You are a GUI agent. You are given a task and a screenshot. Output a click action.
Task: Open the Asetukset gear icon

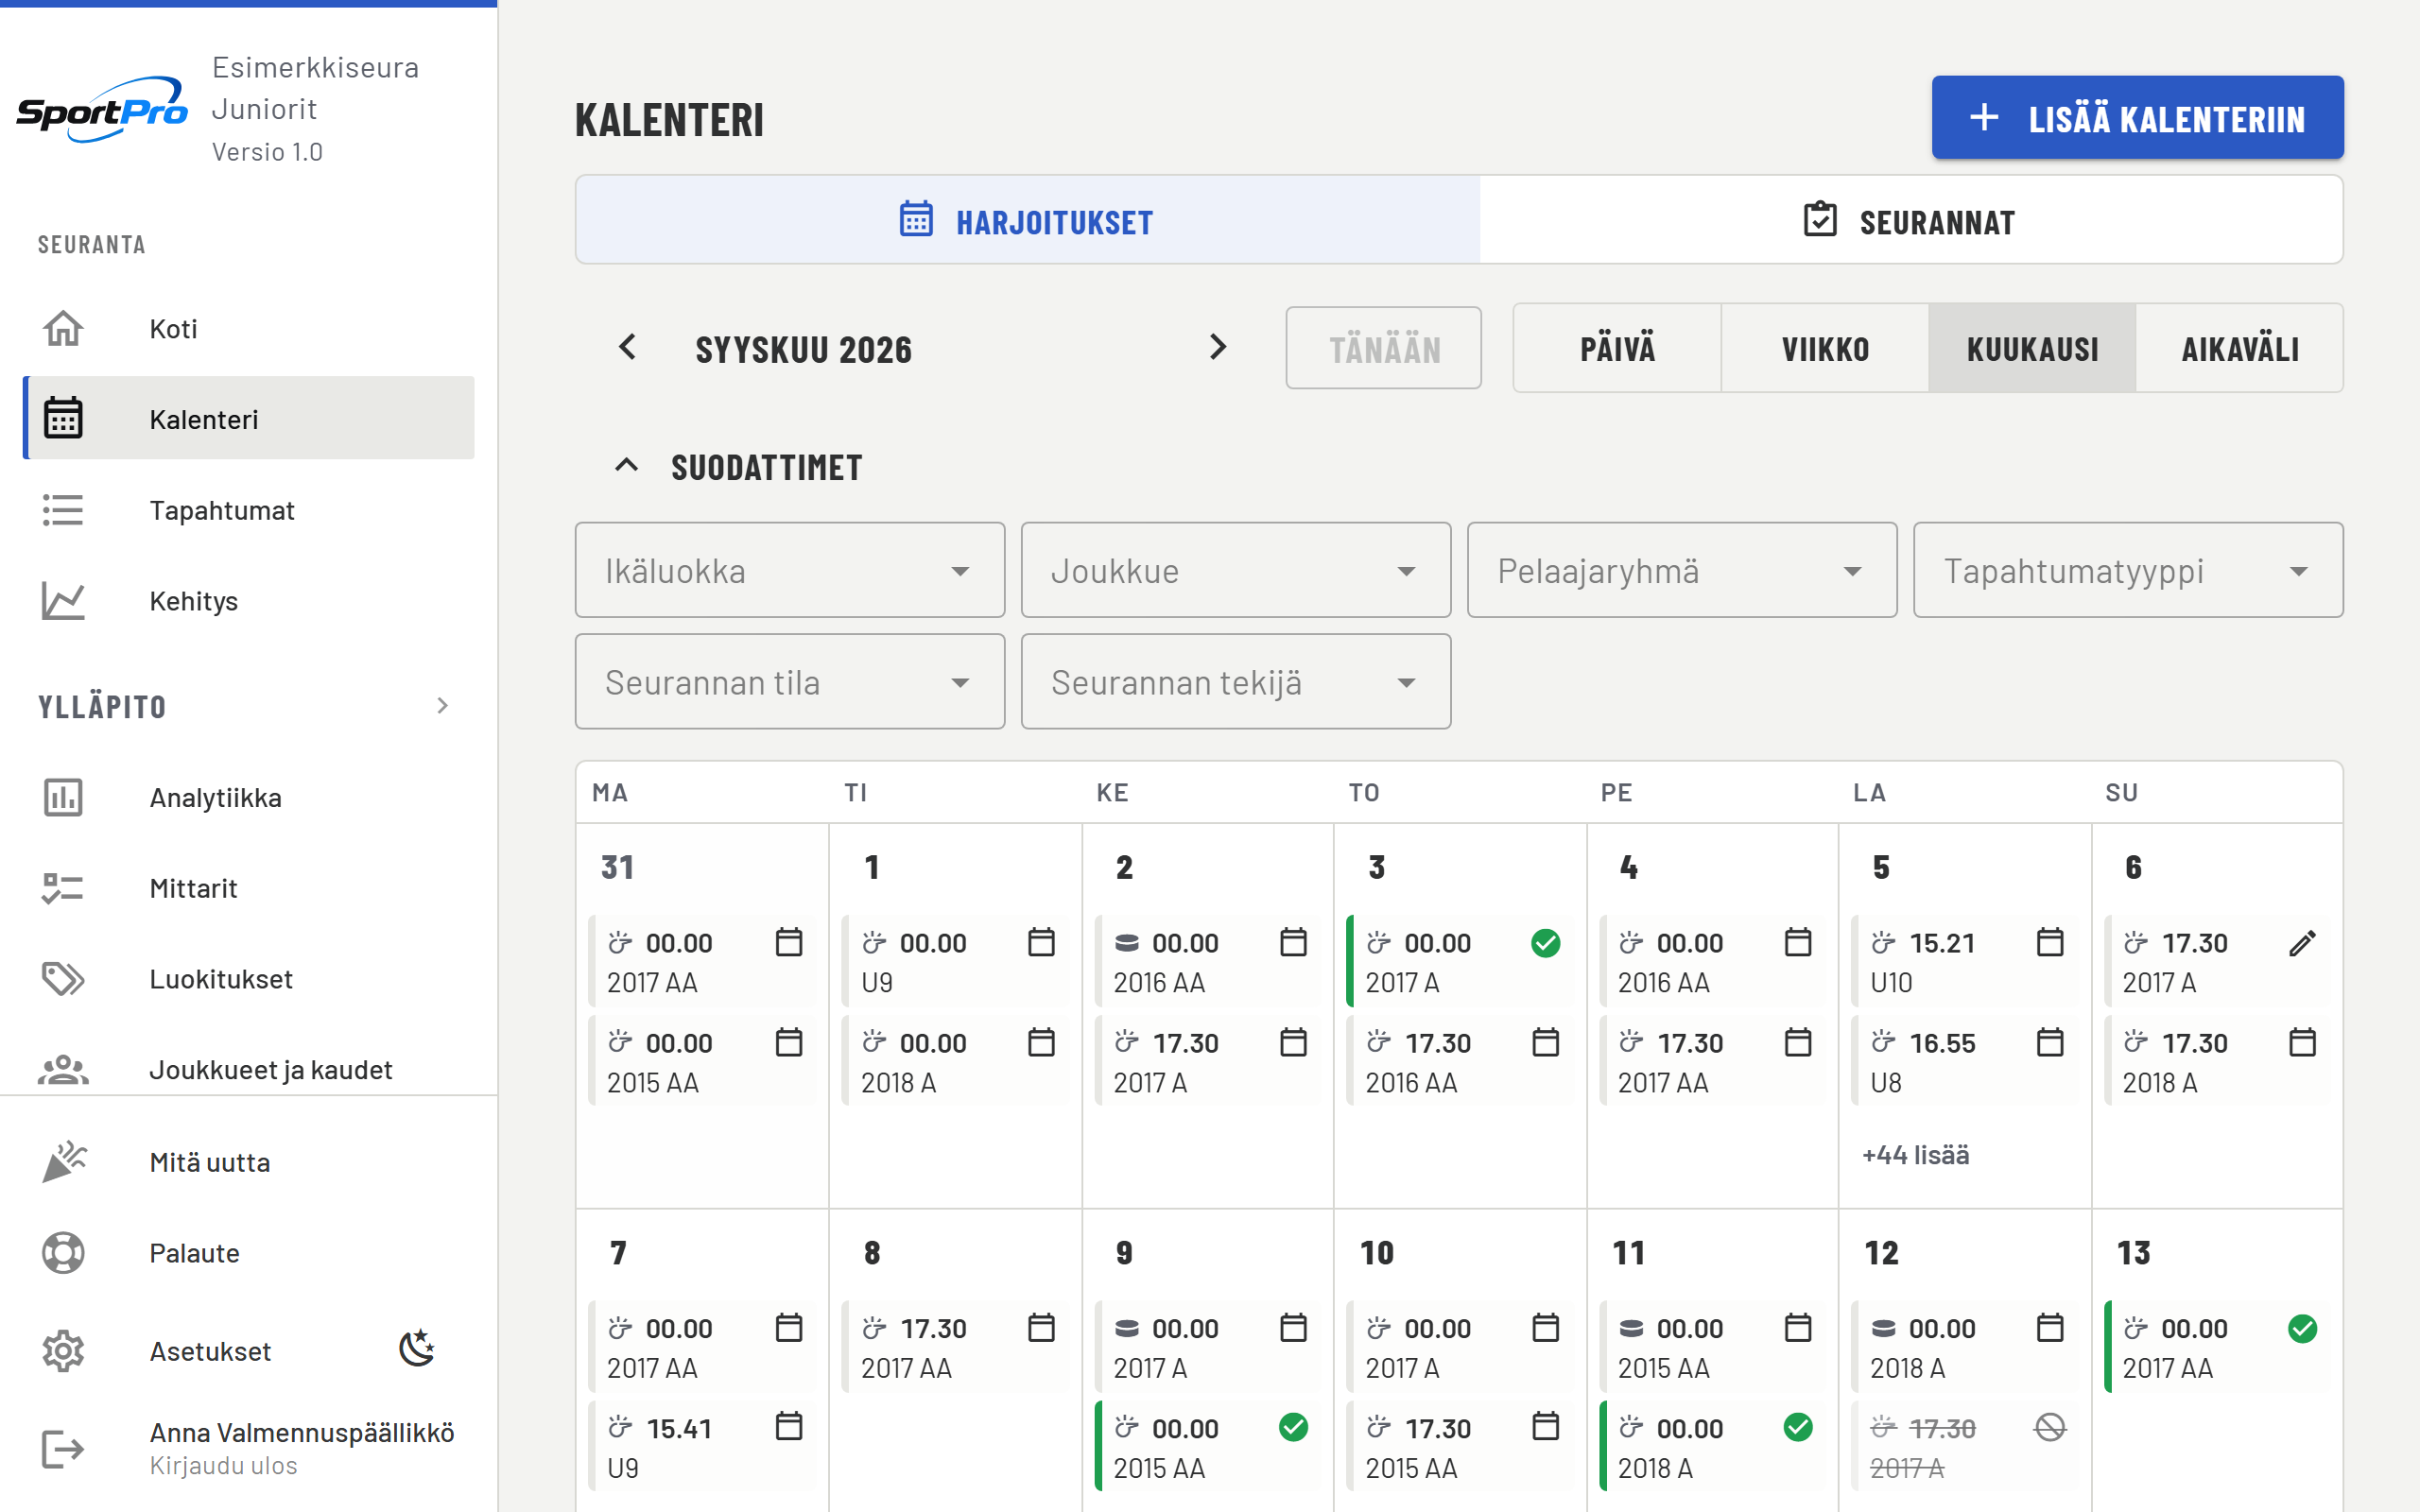tap(63, 1351)
